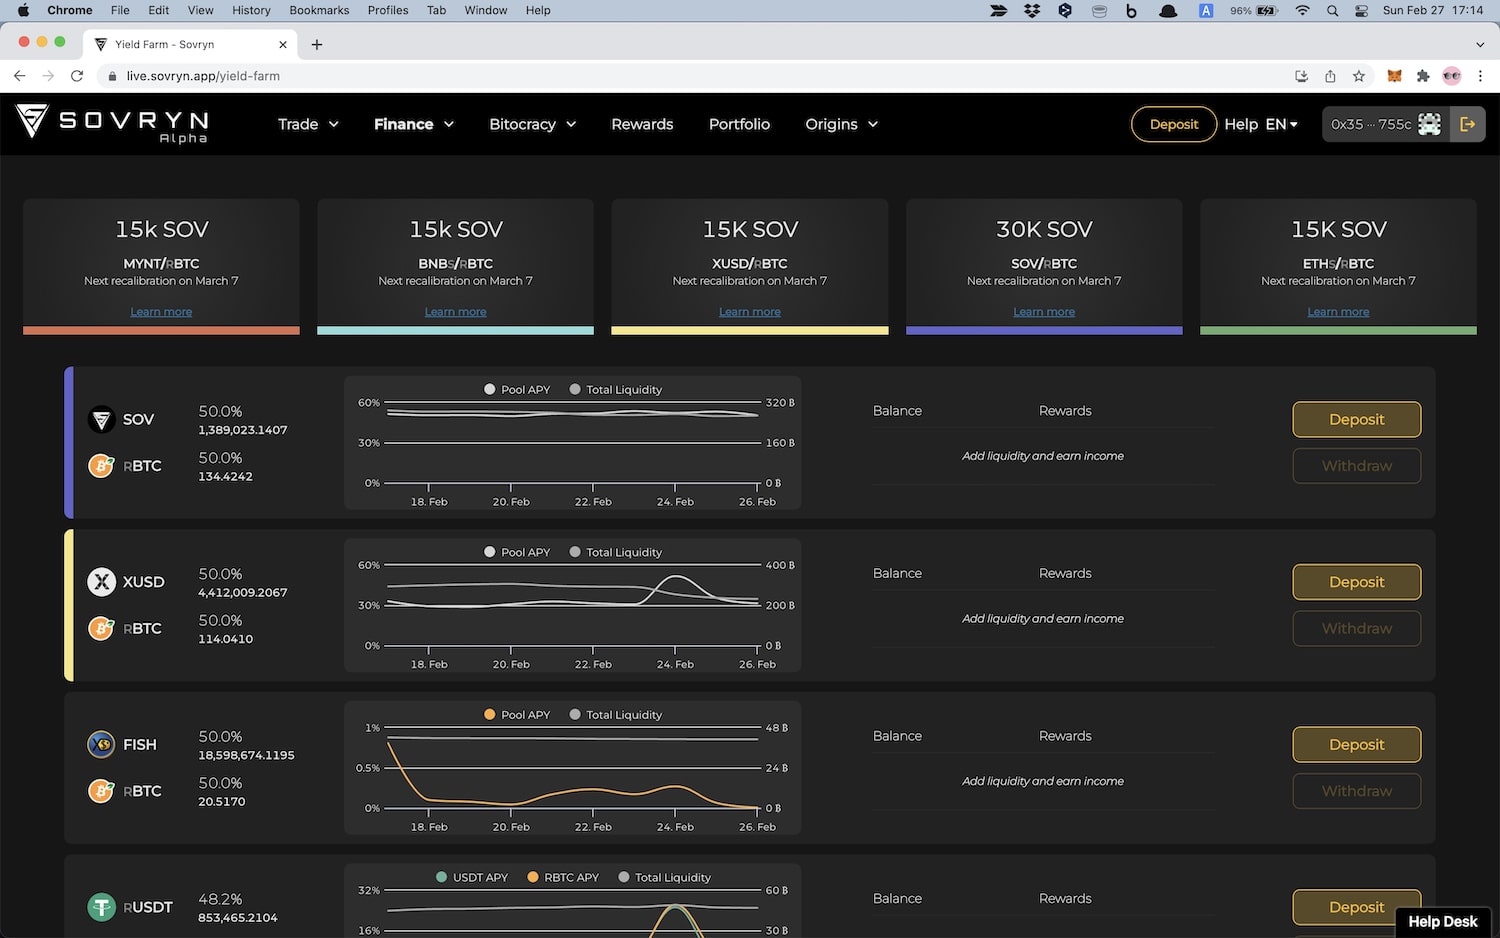Toggle Total Liquidity legend in SOV chart
Viewport: 1500px width, 938px height.
coord(615,390)
